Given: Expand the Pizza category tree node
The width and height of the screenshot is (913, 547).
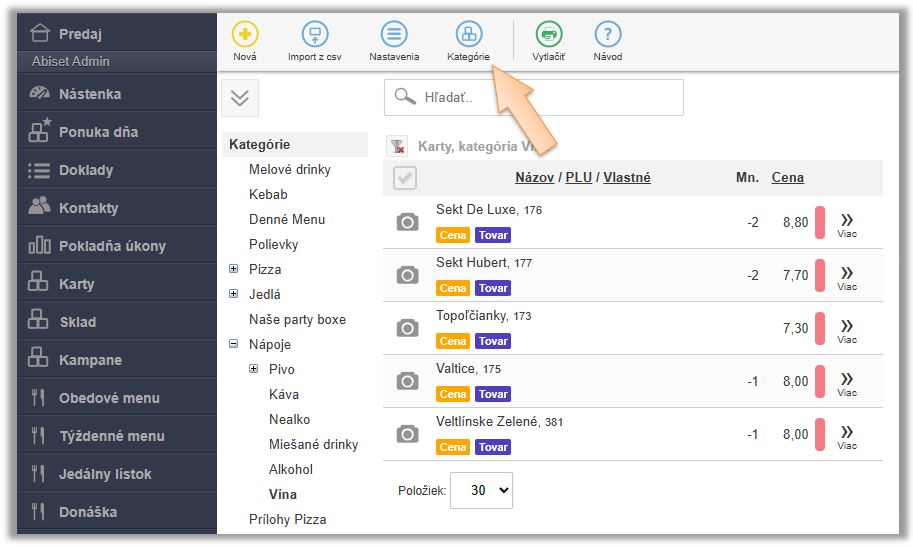Looking at the screenshot, I should coord(234,269).
